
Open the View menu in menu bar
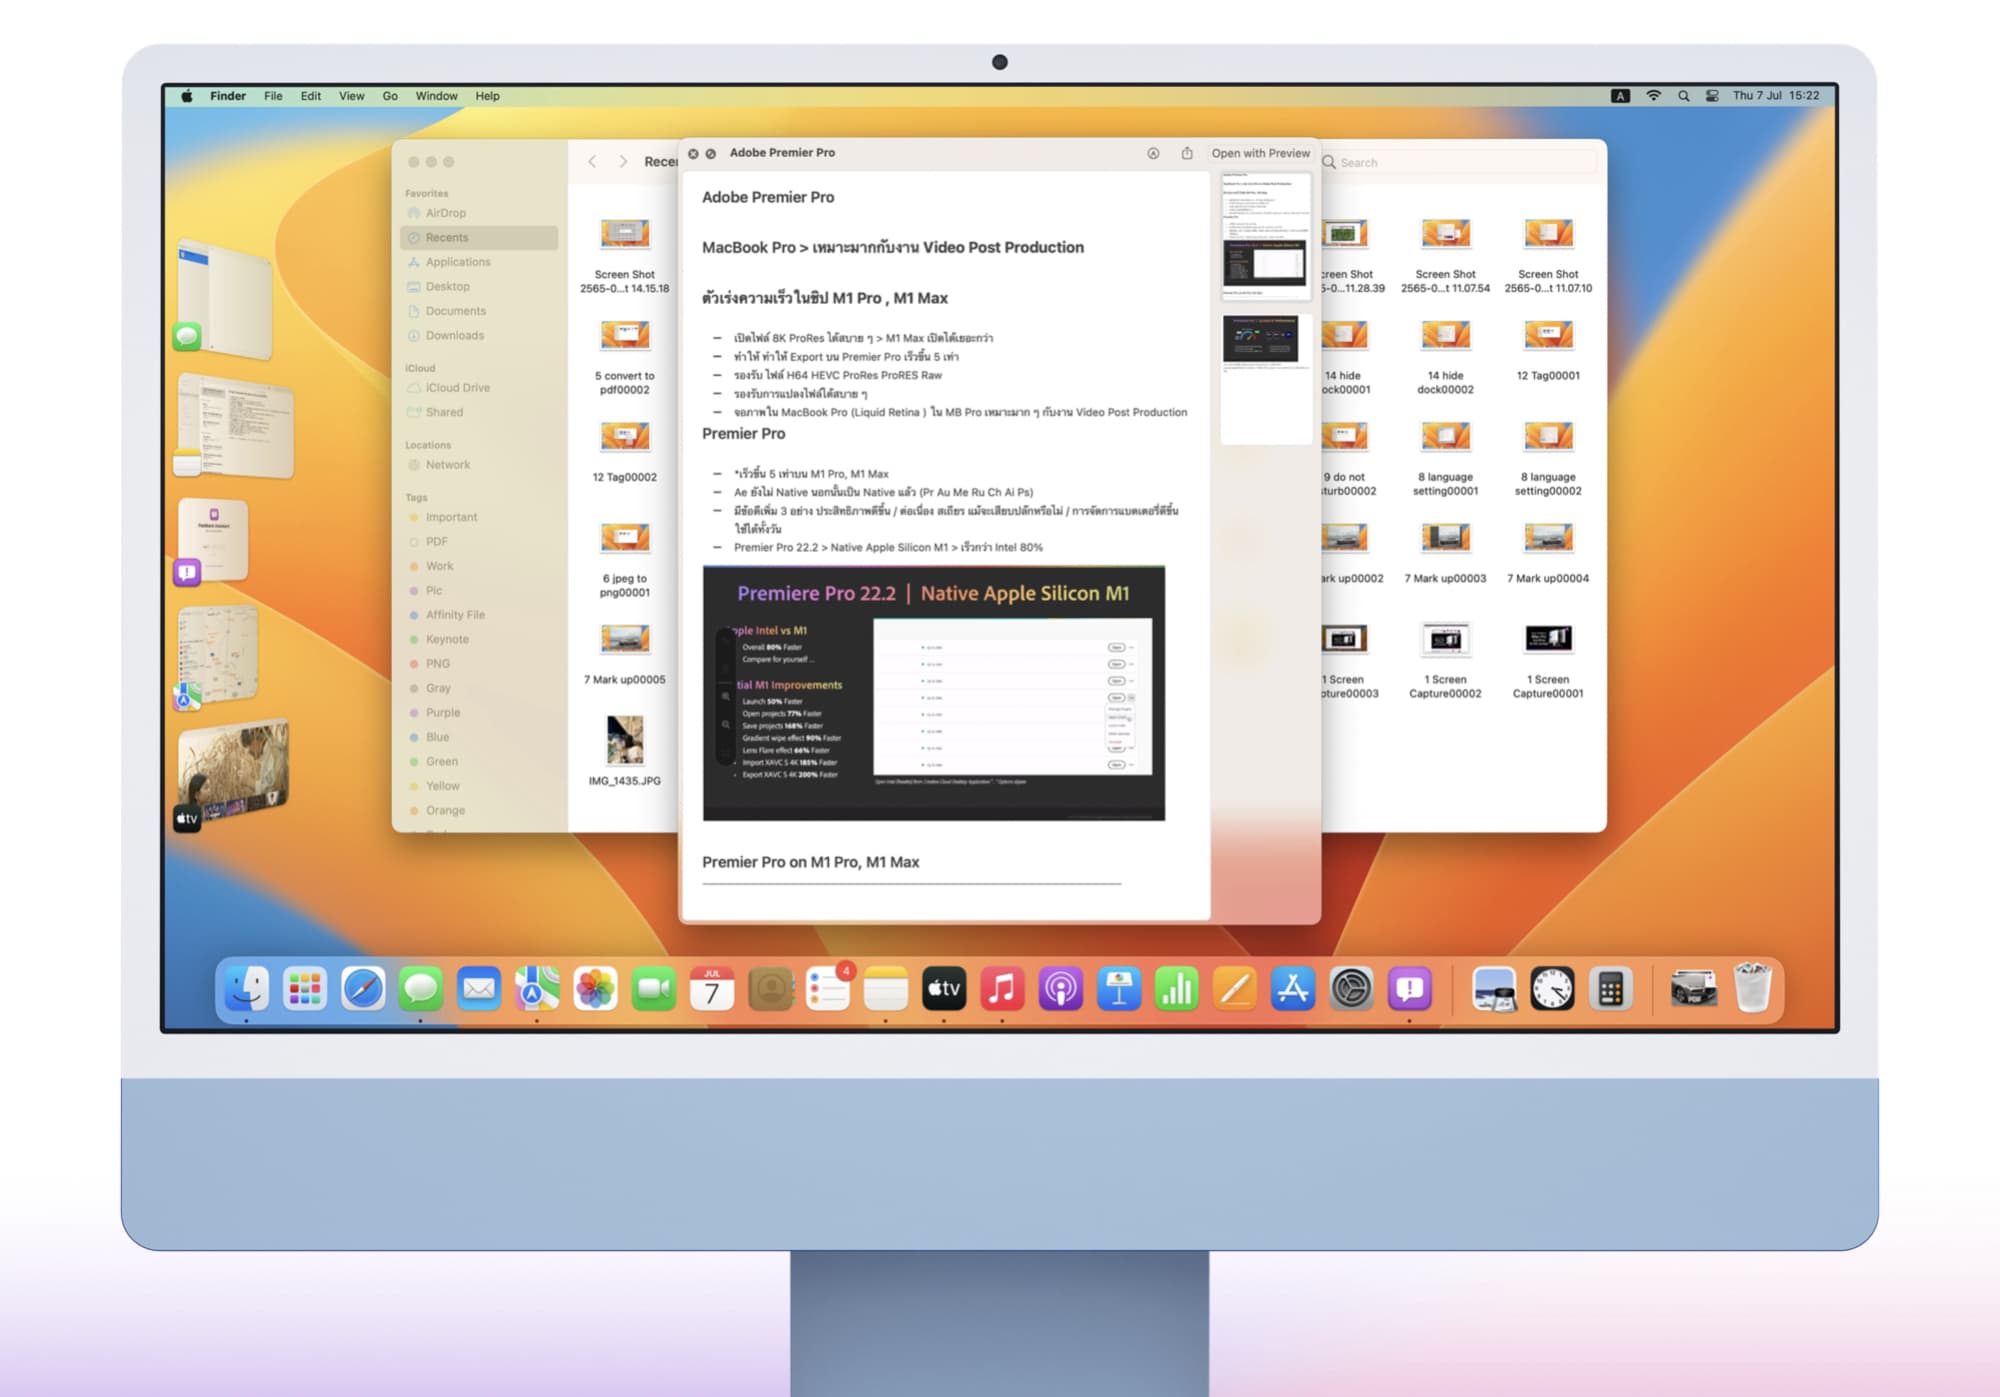tap(351, 96)
